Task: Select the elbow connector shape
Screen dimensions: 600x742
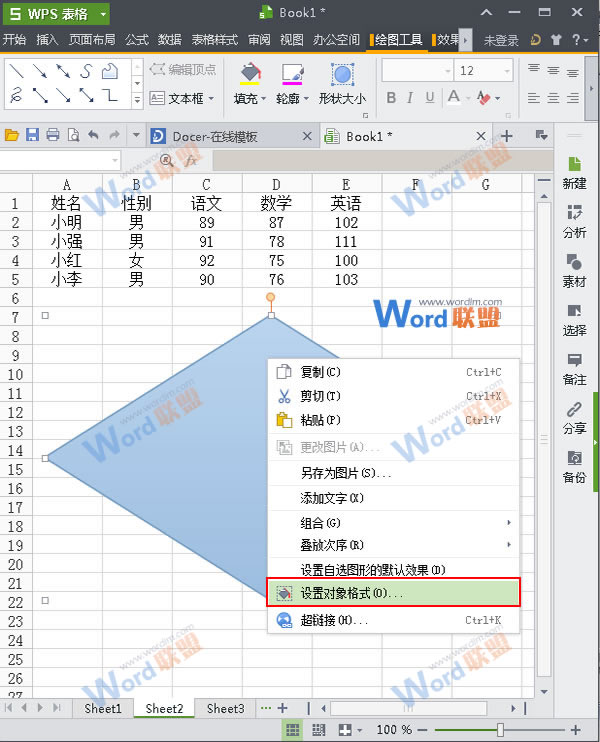Action: pos(110,95)
